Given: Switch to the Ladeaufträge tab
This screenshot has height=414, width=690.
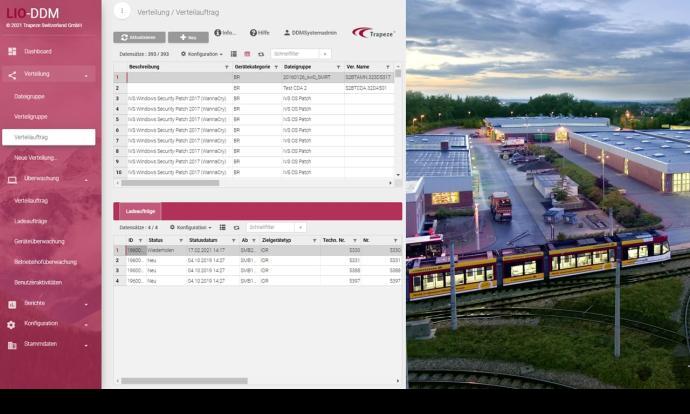Looking at the screenshot, I should pyautogui.click(x=140, y=212).
